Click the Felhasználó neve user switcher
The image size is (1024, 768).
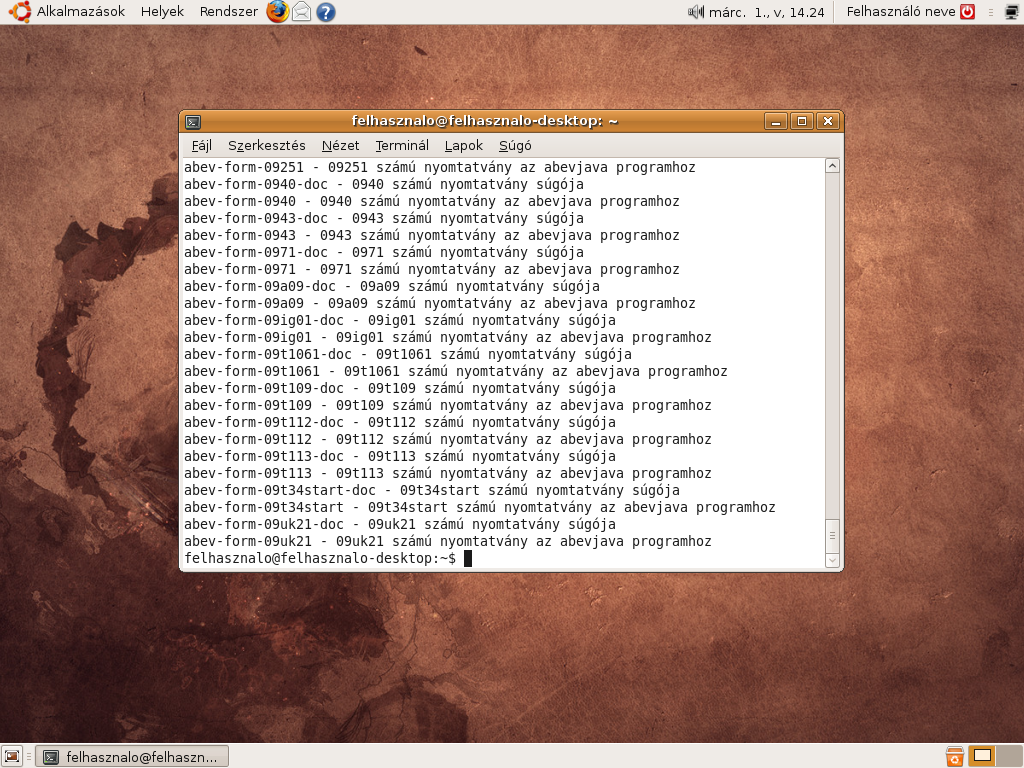click(901, 12)
